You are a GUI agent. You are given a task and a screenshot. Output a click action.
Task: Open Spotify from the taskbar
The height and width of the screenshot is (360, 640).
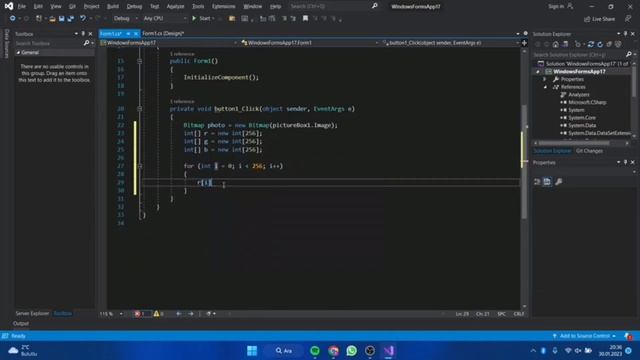pos(315,351)
